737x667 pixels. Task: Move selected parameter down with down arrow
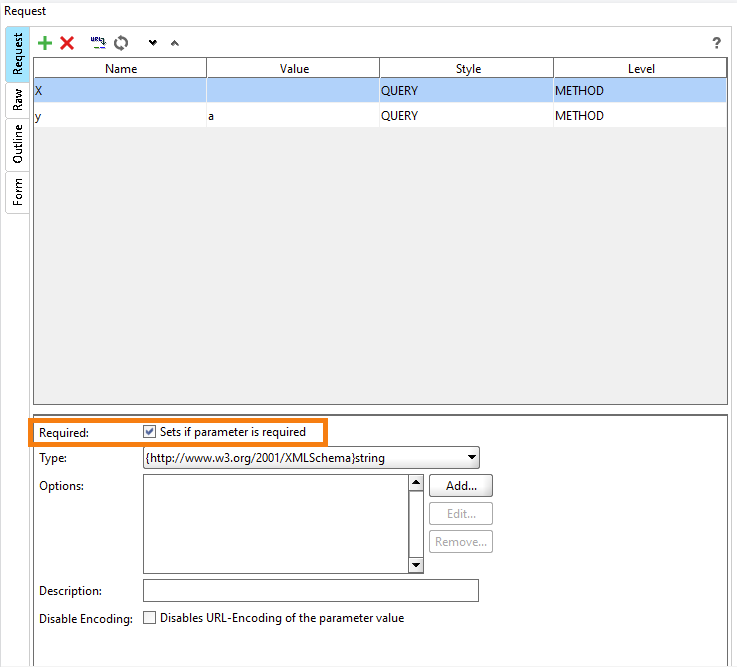point(153,43)
